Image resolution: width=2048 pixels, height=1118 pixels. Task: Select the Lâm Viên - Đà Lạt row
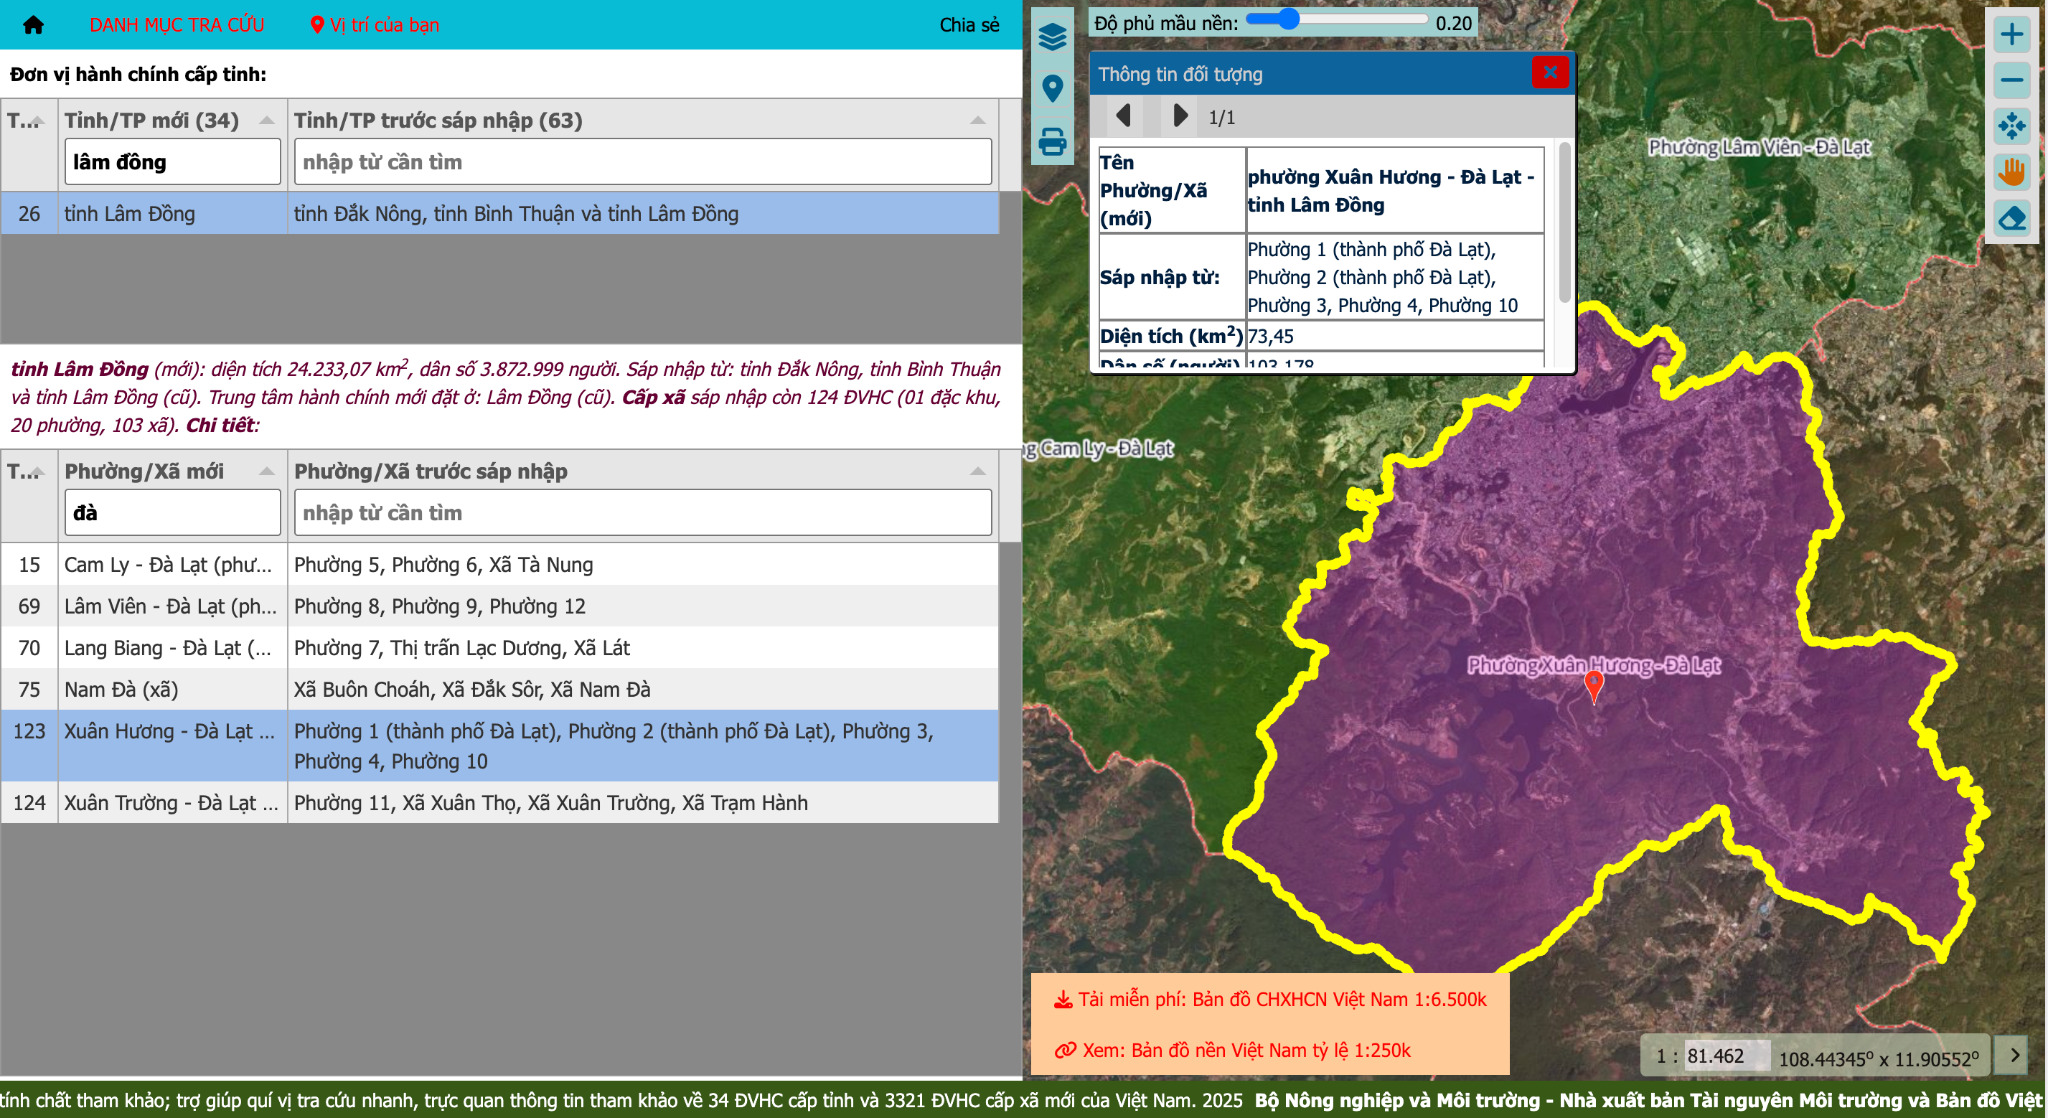pyautogui.click(x=500, y=606)
